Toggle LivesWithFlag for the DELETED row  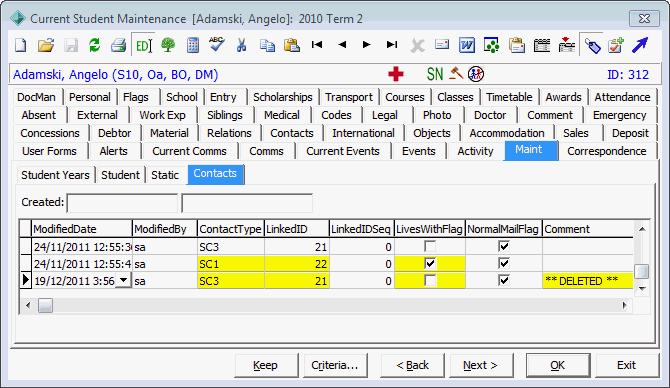(430, 280)
